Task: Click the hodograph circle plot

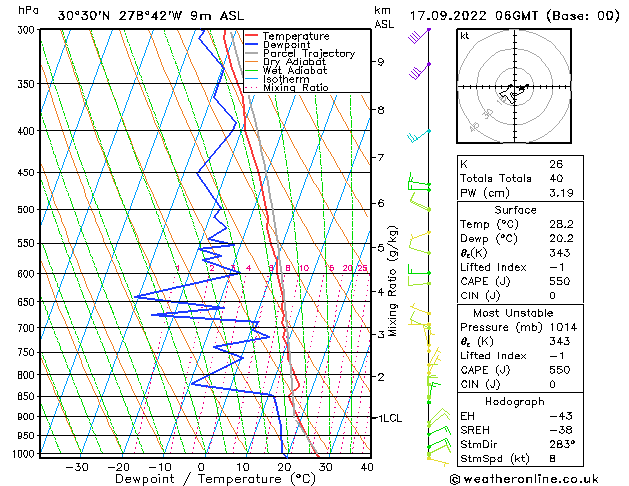Action: [514, 86]
